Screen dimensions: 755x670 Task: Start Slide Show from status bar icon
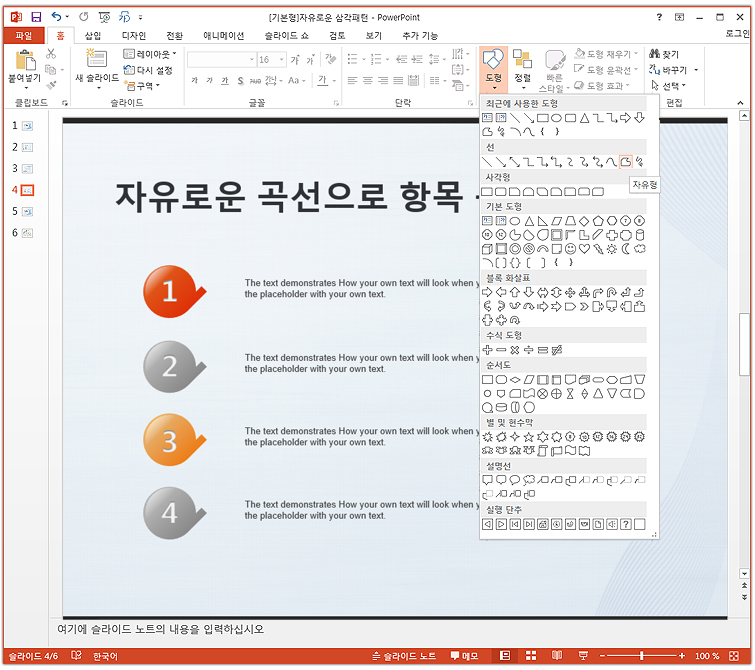point(583,656)
